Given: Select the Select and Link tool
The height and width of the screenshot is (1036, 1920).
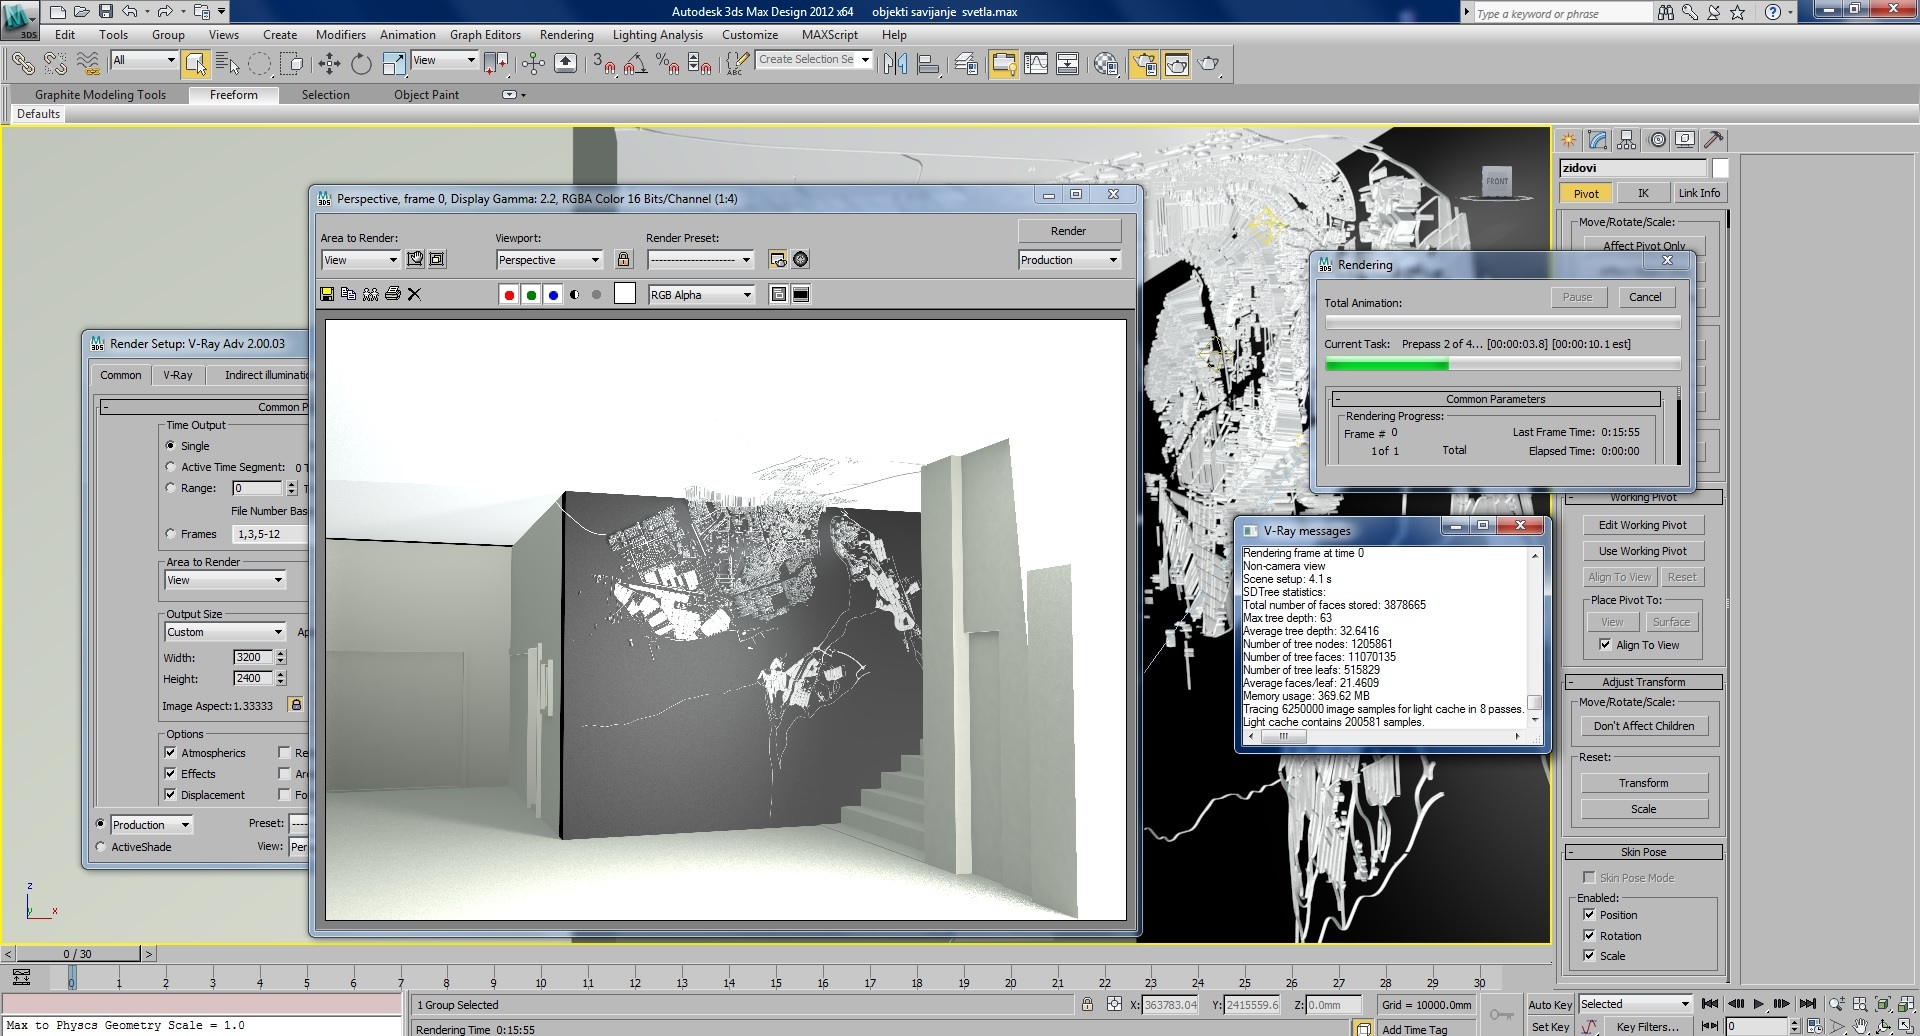Looking at the screenshot, I should 22,64.
